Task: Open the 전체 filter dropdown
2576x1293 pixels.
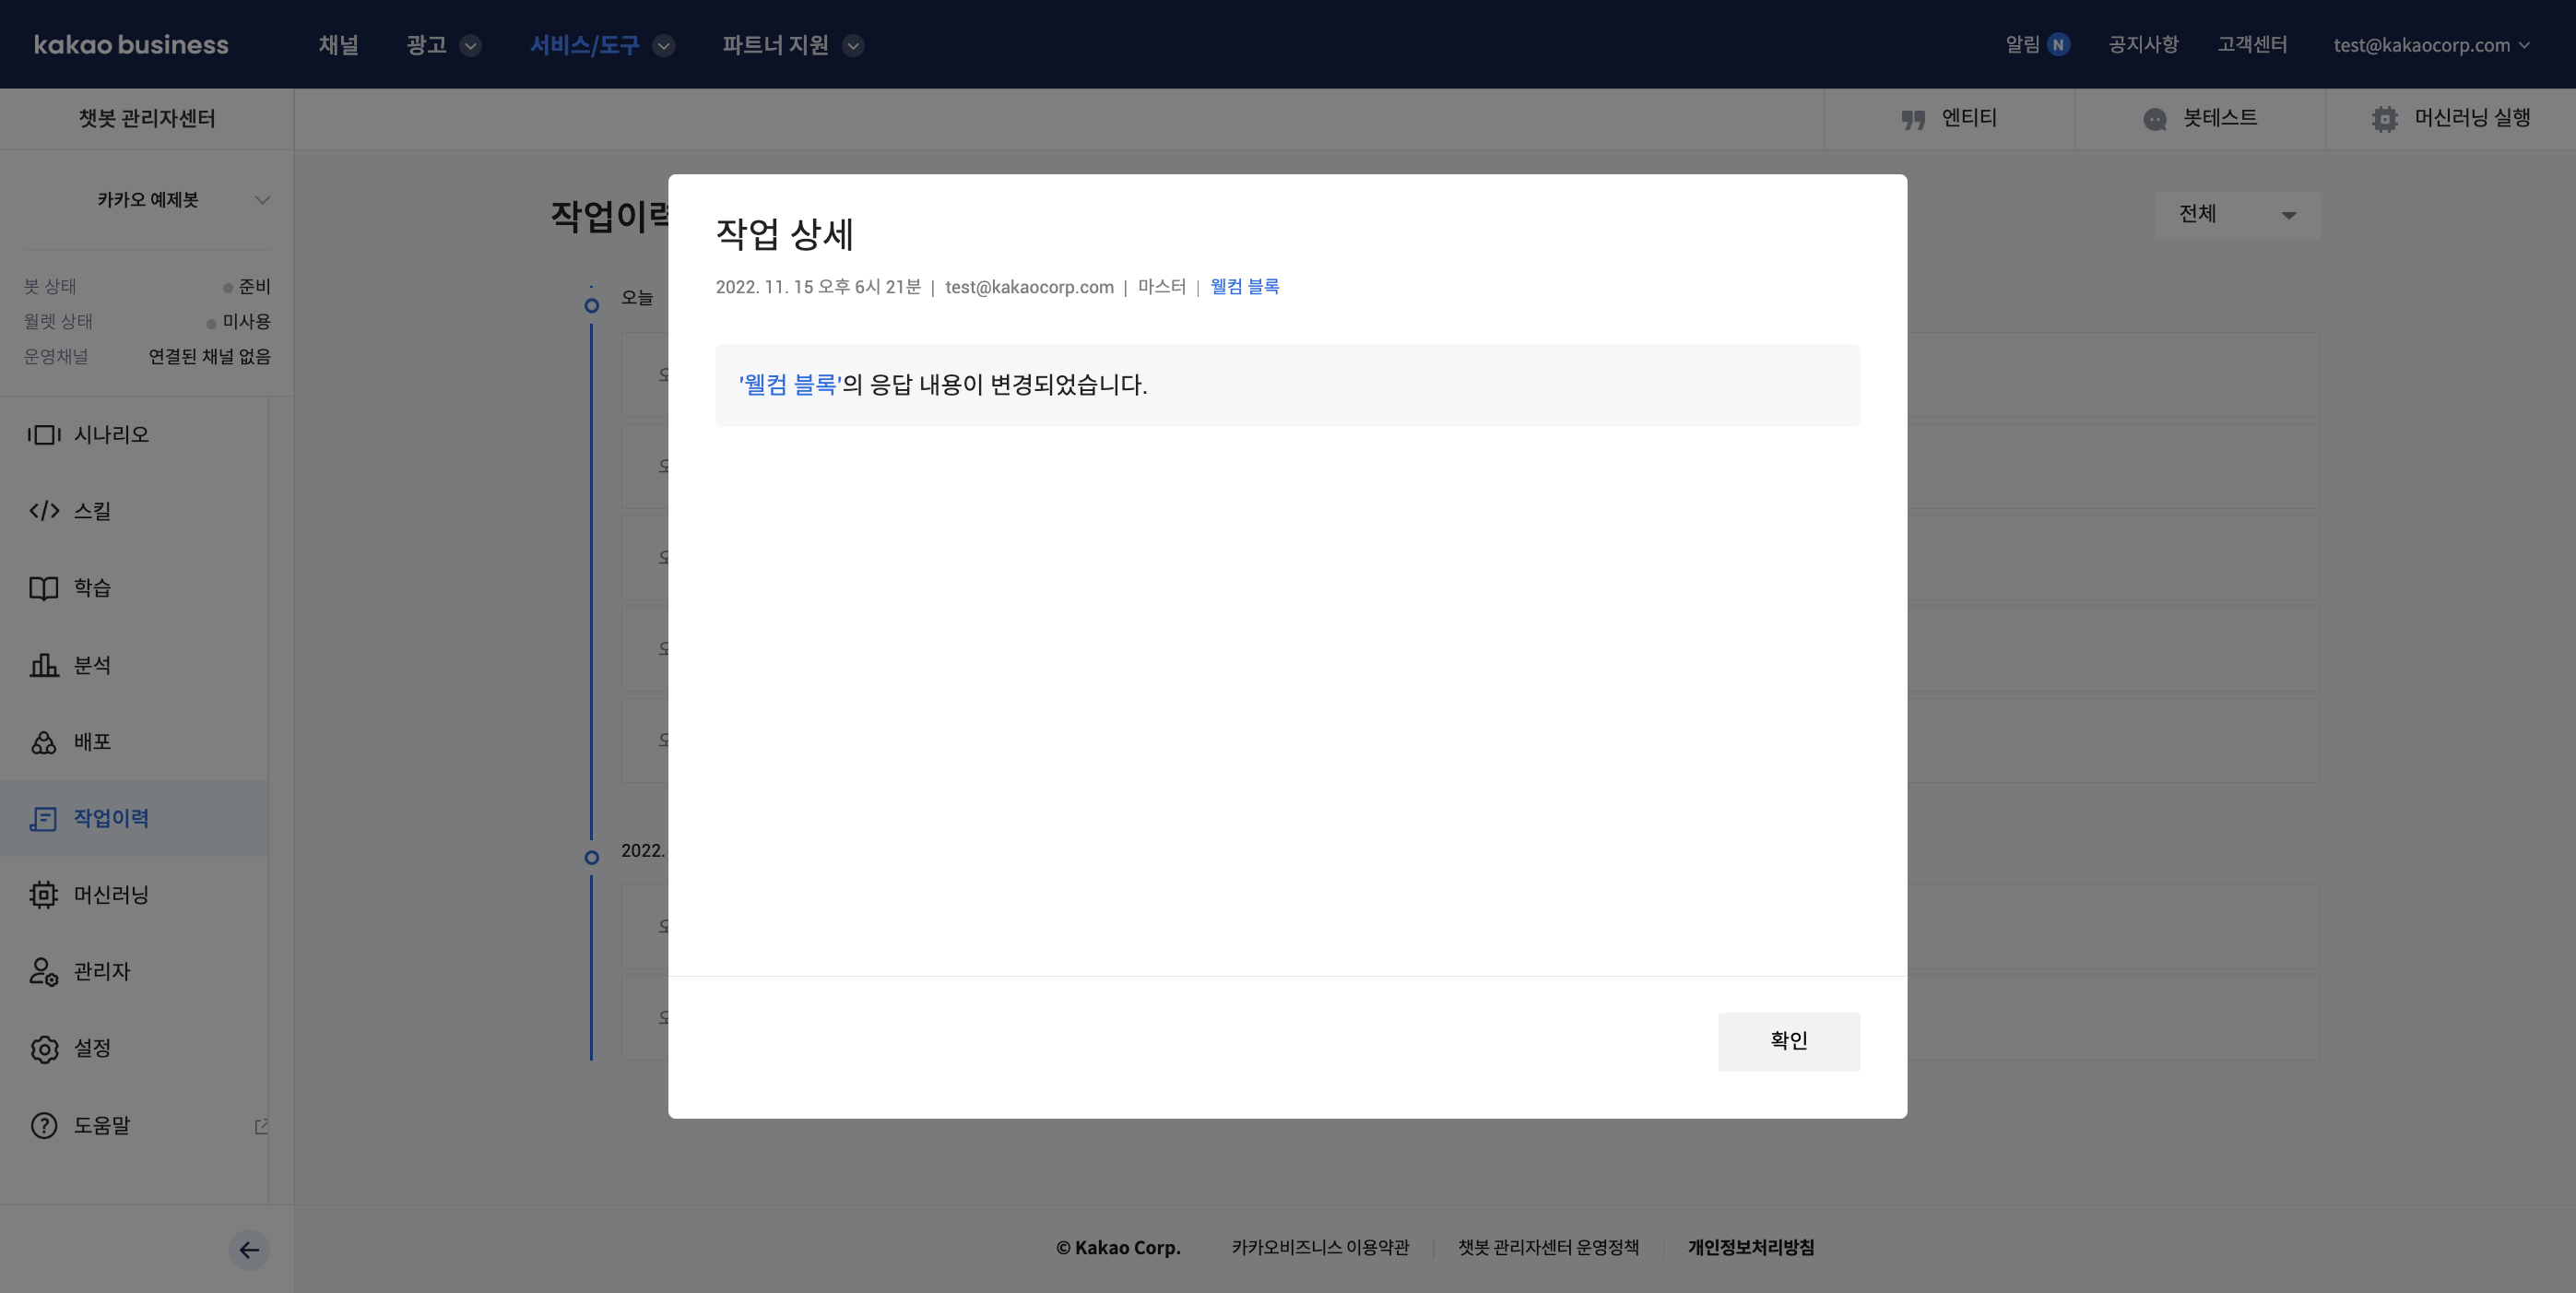Action: tap(2236, 214)
